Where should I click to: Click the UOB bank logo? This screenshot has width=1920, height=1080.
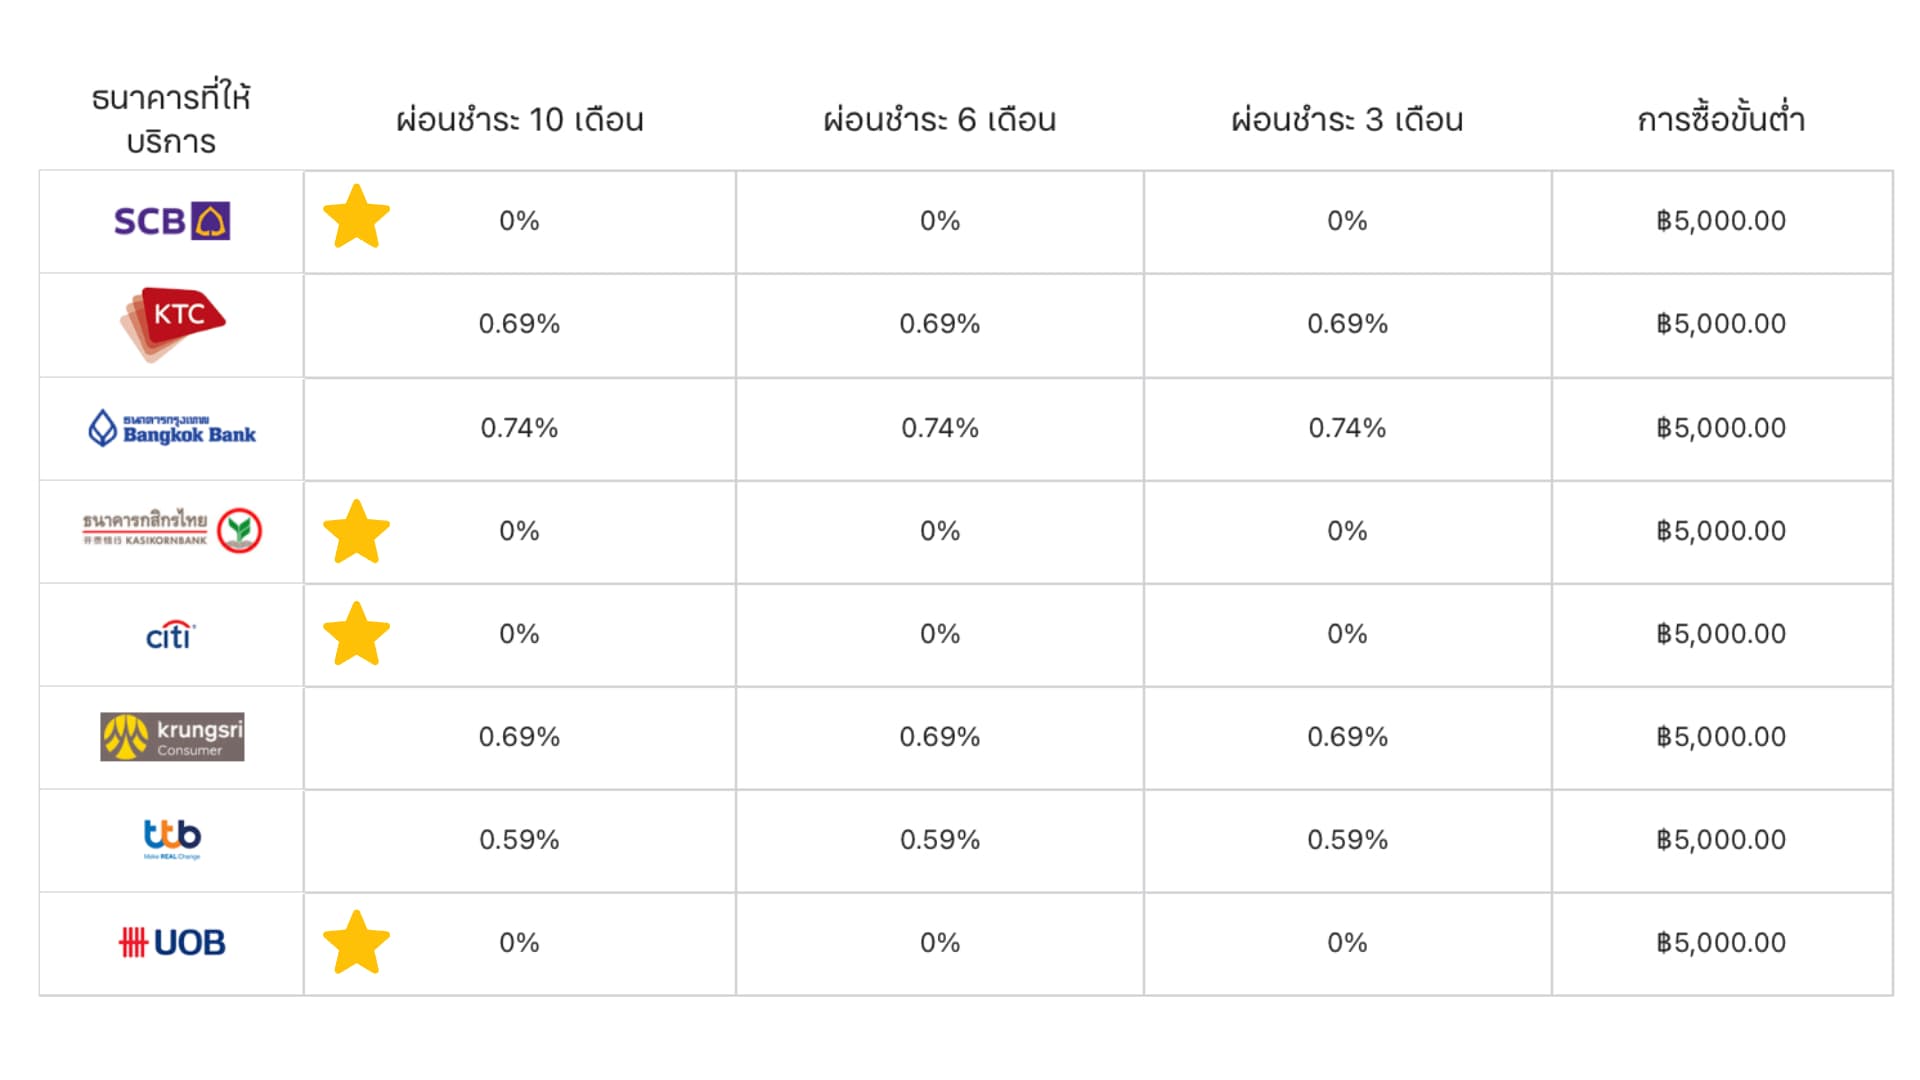172,942
